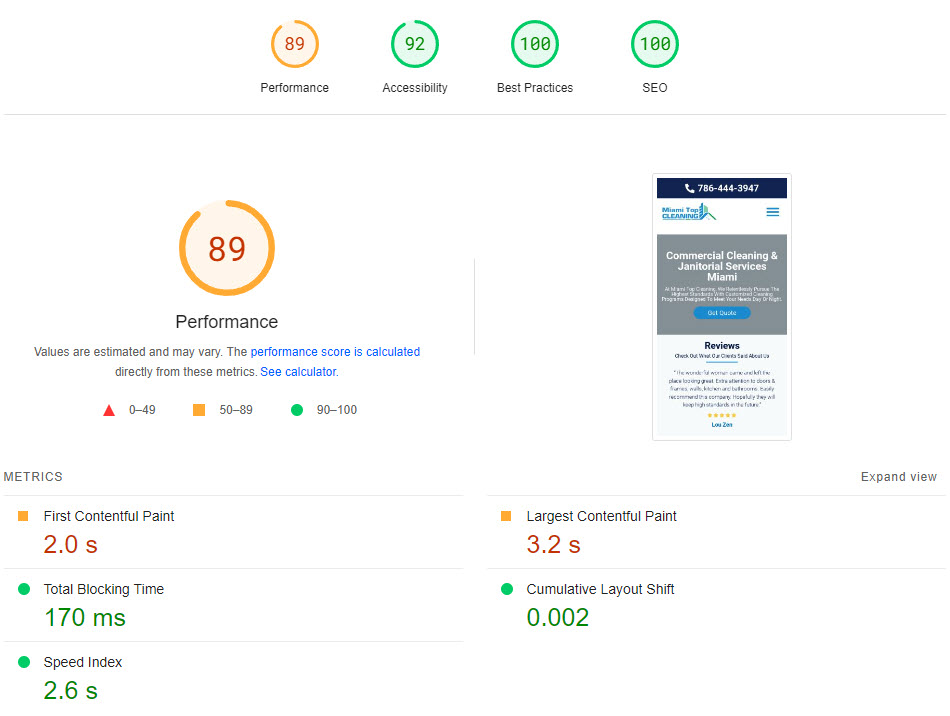Click the 786-444-3947 phone number in thumbnail
Viewport: 950px width, 716px height.
tap(728, 188)
